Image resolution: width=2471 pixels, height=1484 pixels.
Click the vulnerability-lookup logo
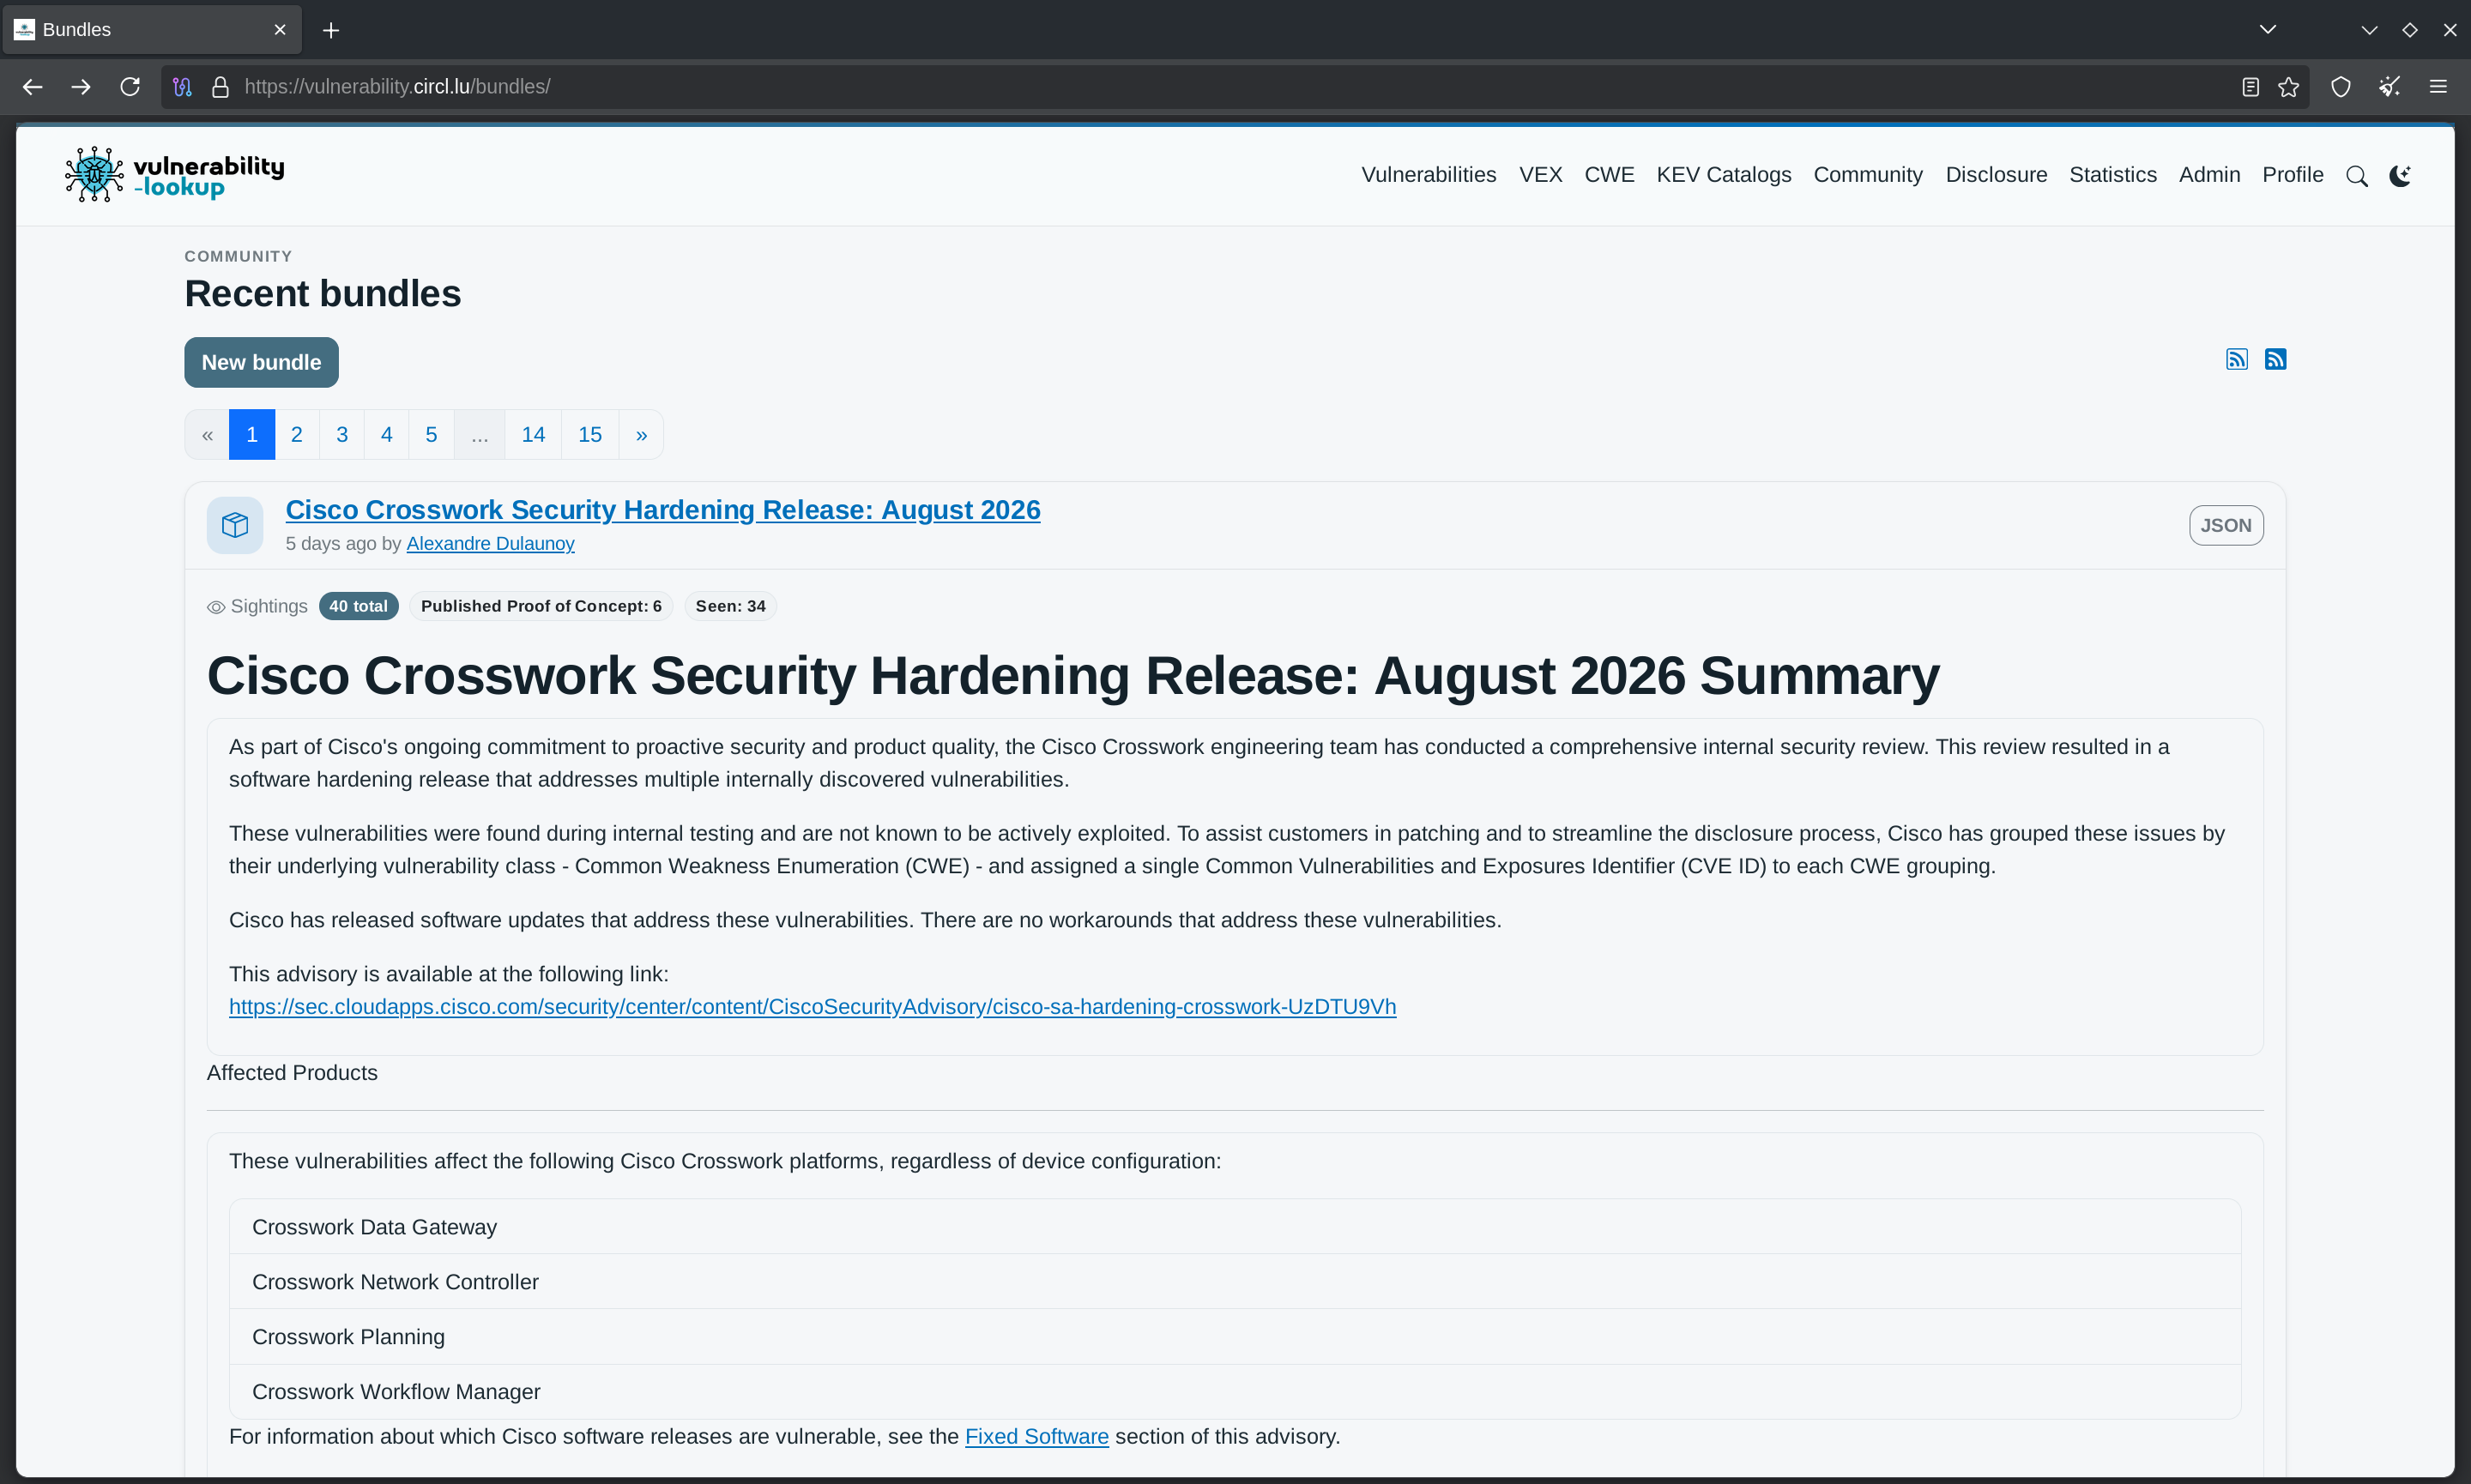click(x=174, y=174)
